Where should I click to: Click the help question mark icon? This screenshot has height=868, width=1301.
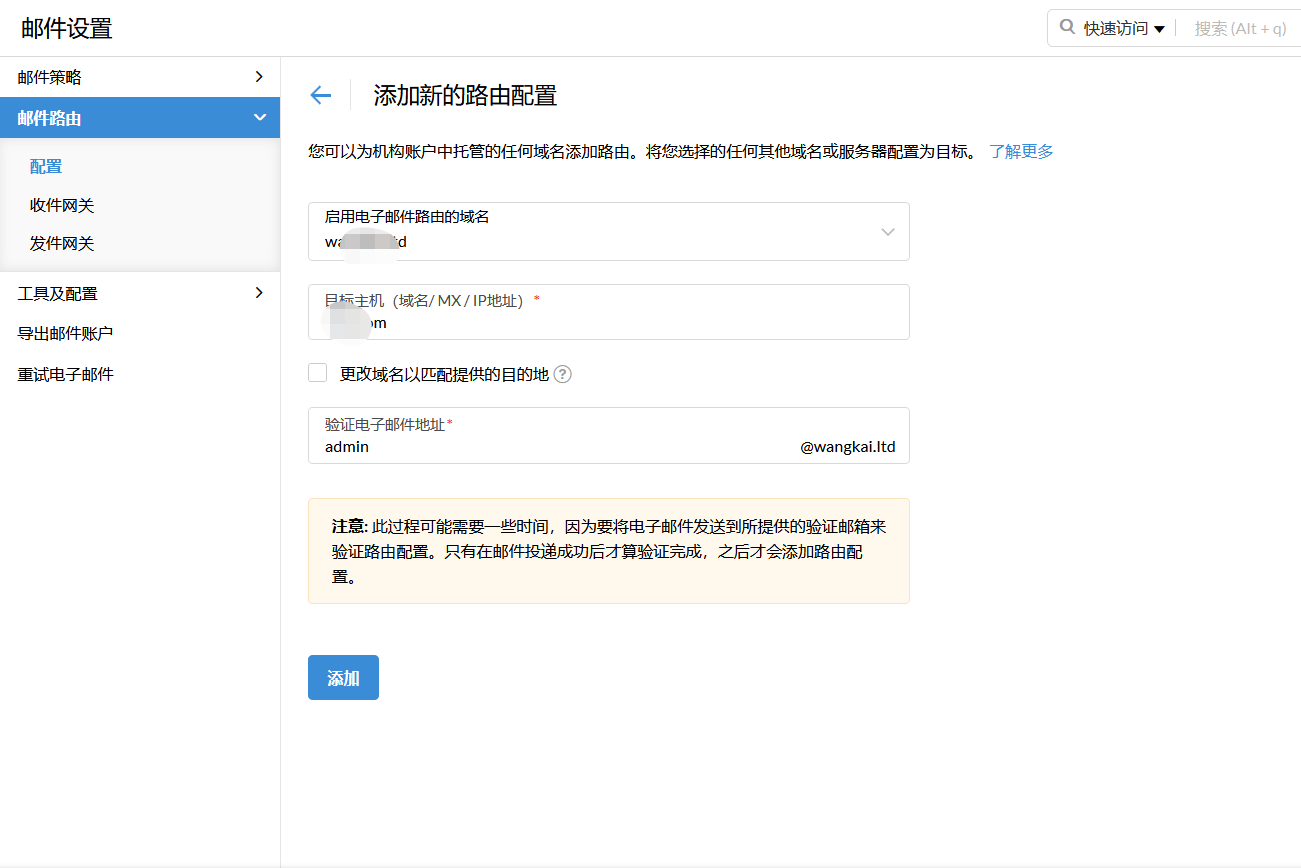click(562, 374)
